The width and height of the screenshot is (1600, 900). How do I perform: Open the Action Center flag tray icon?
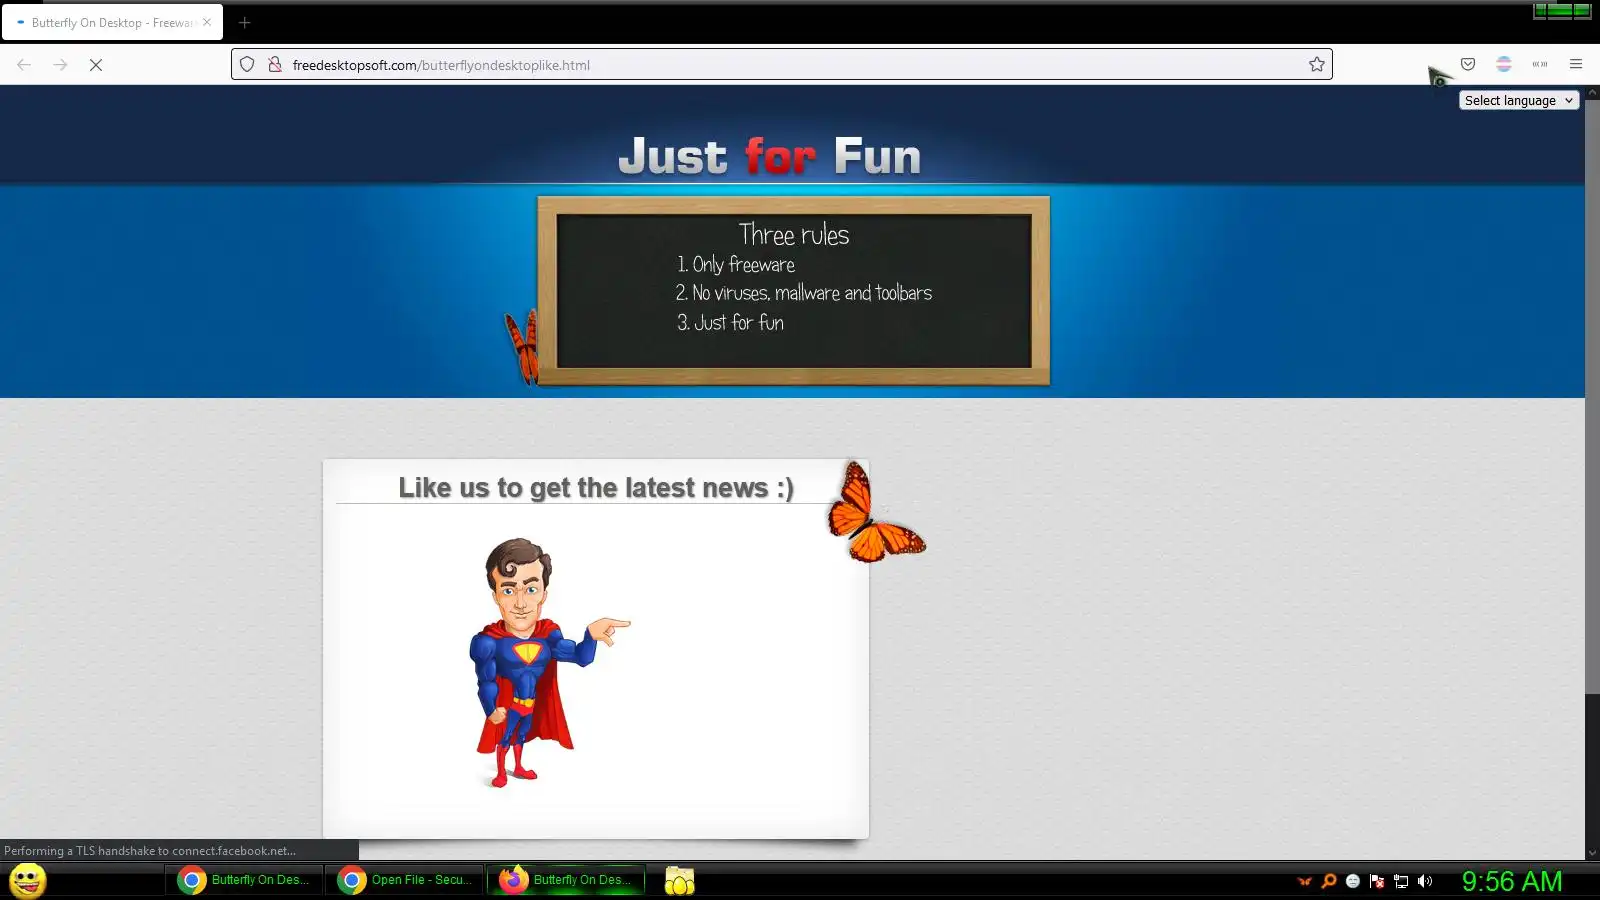tap(1377, 881)
